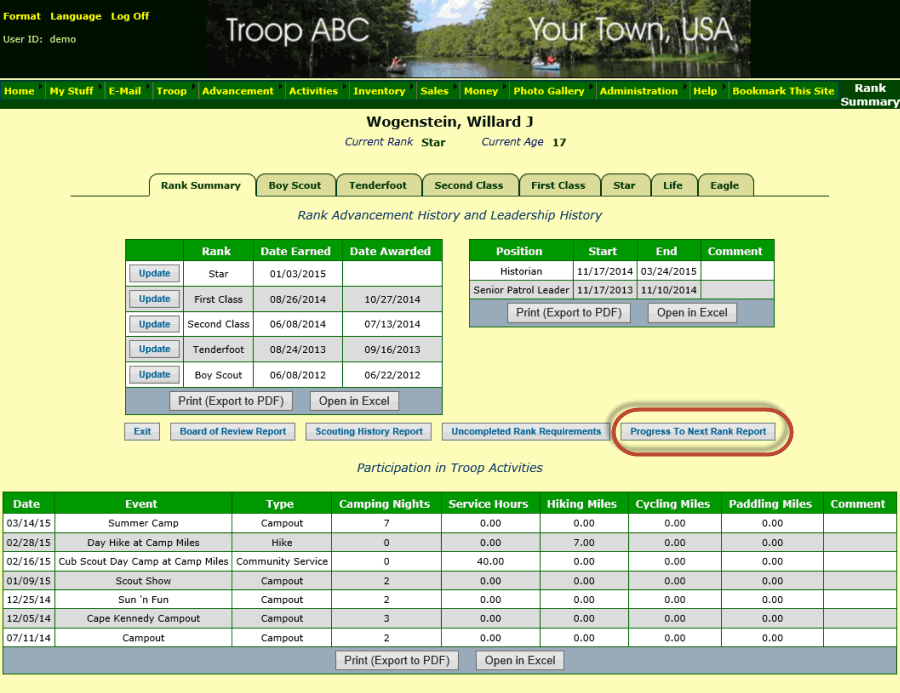Click Update for the Star rank

[x=154, y=273]
